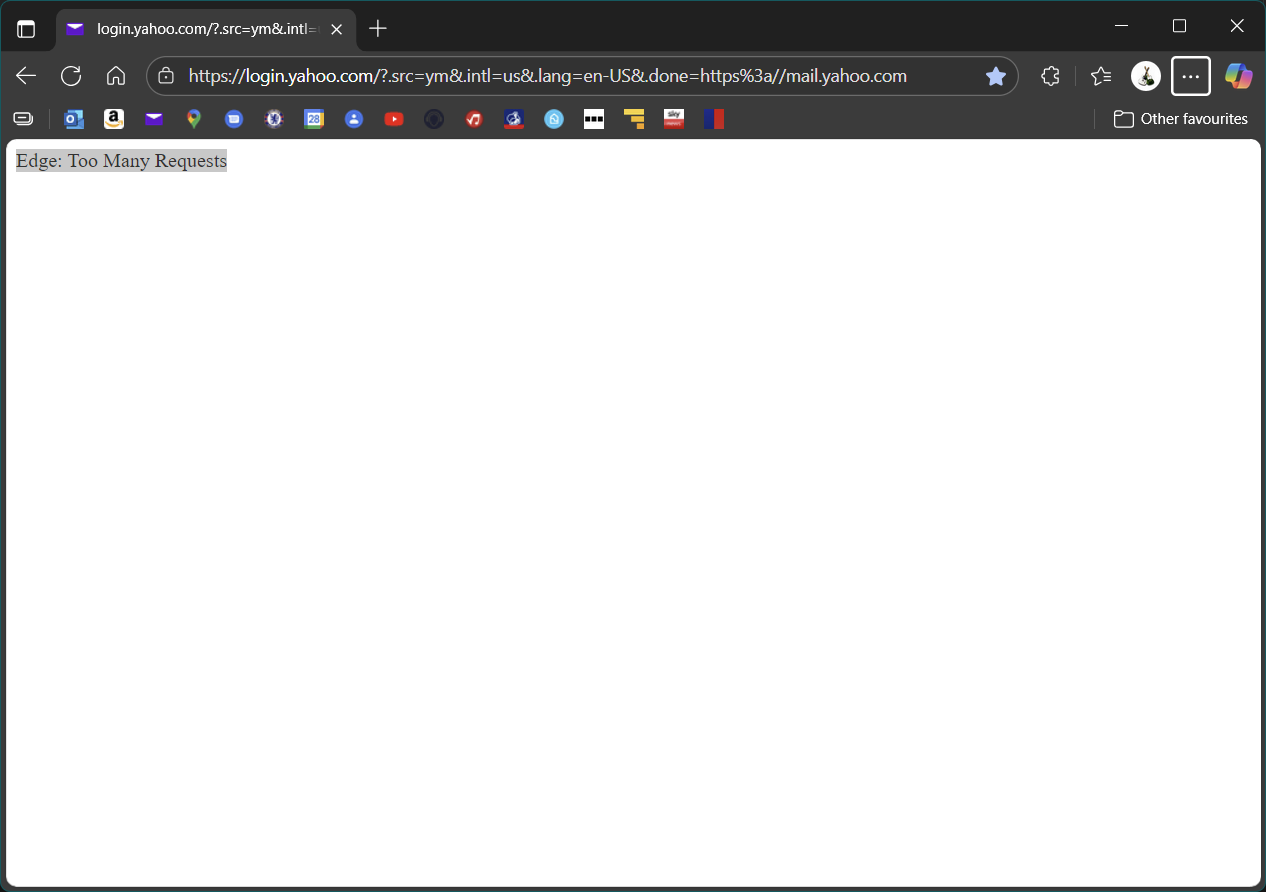Open the home page

116,76
